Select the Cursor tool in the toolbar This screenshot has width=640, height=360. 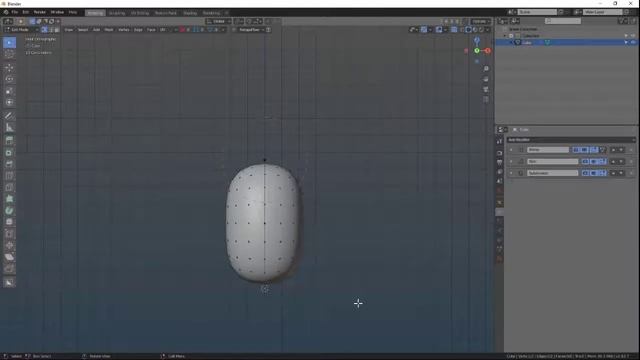(9, 54)
